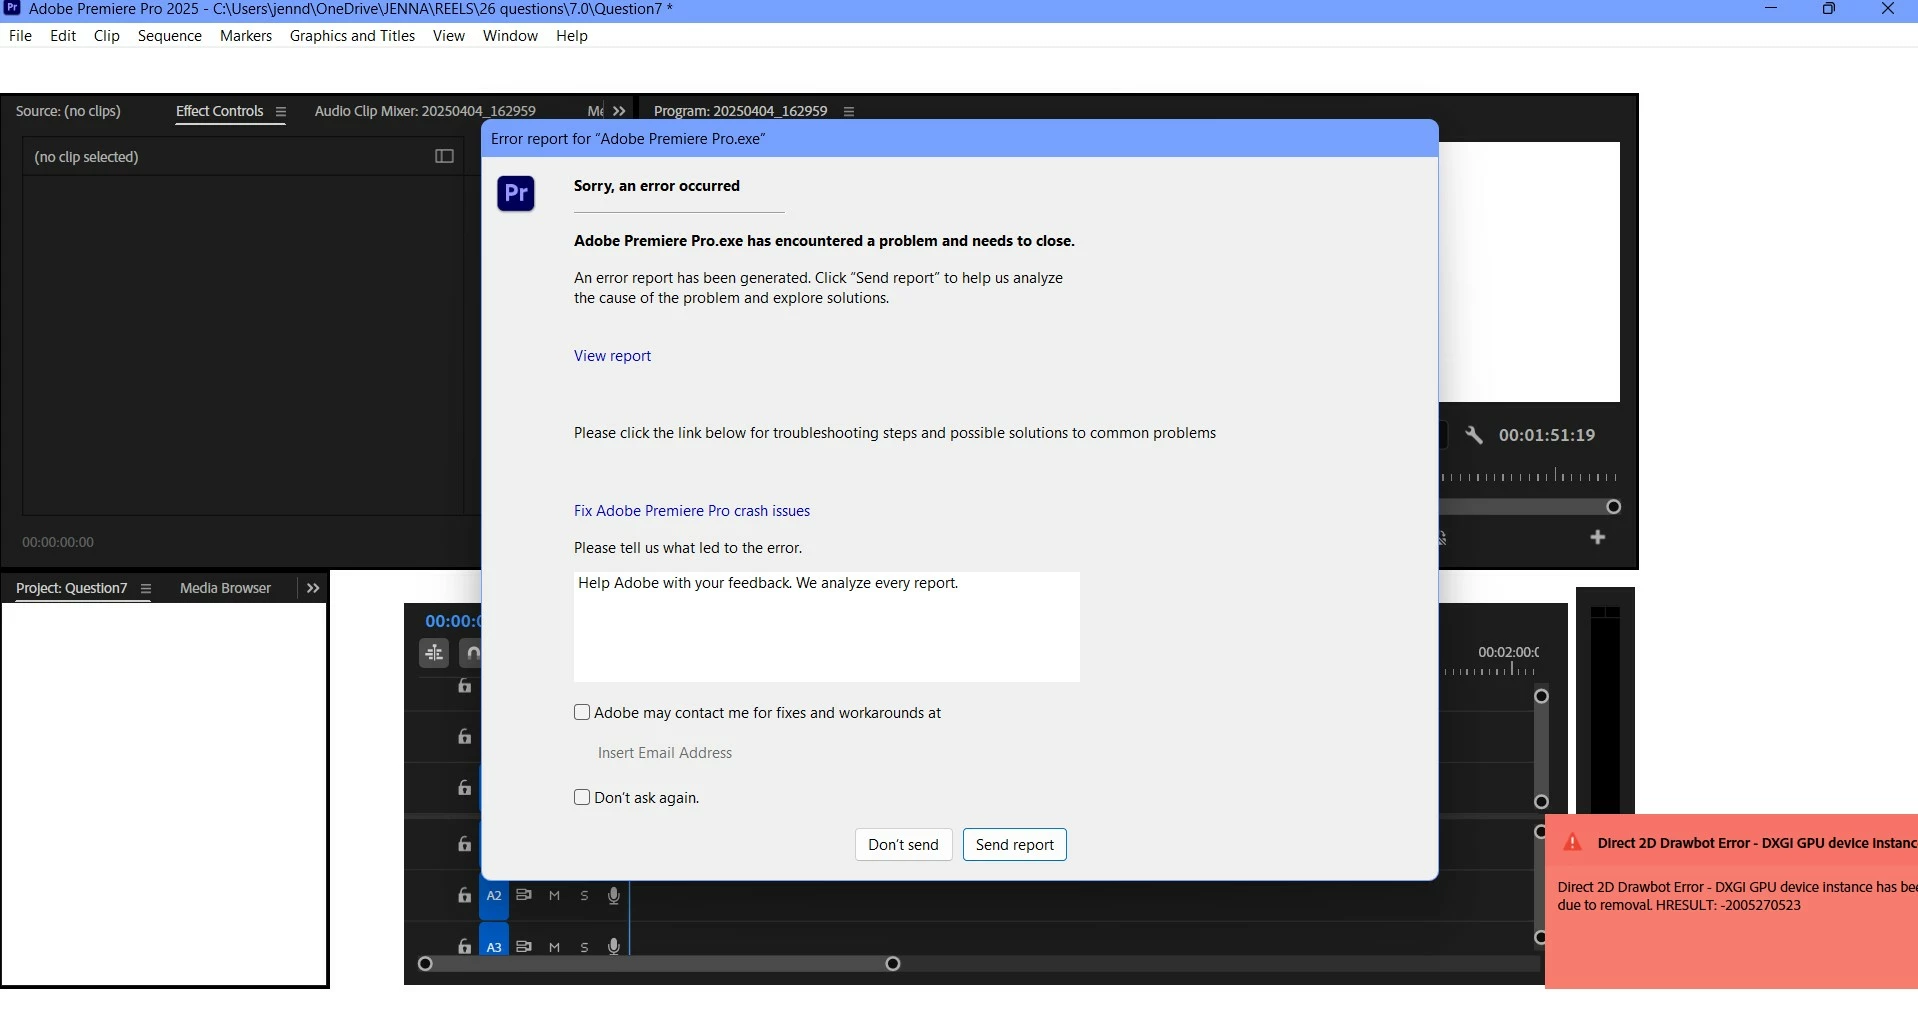The height and width of the screenshot is (1012, 1918).
Task: Mute the A2 audio track
Action: coord(555,896)
